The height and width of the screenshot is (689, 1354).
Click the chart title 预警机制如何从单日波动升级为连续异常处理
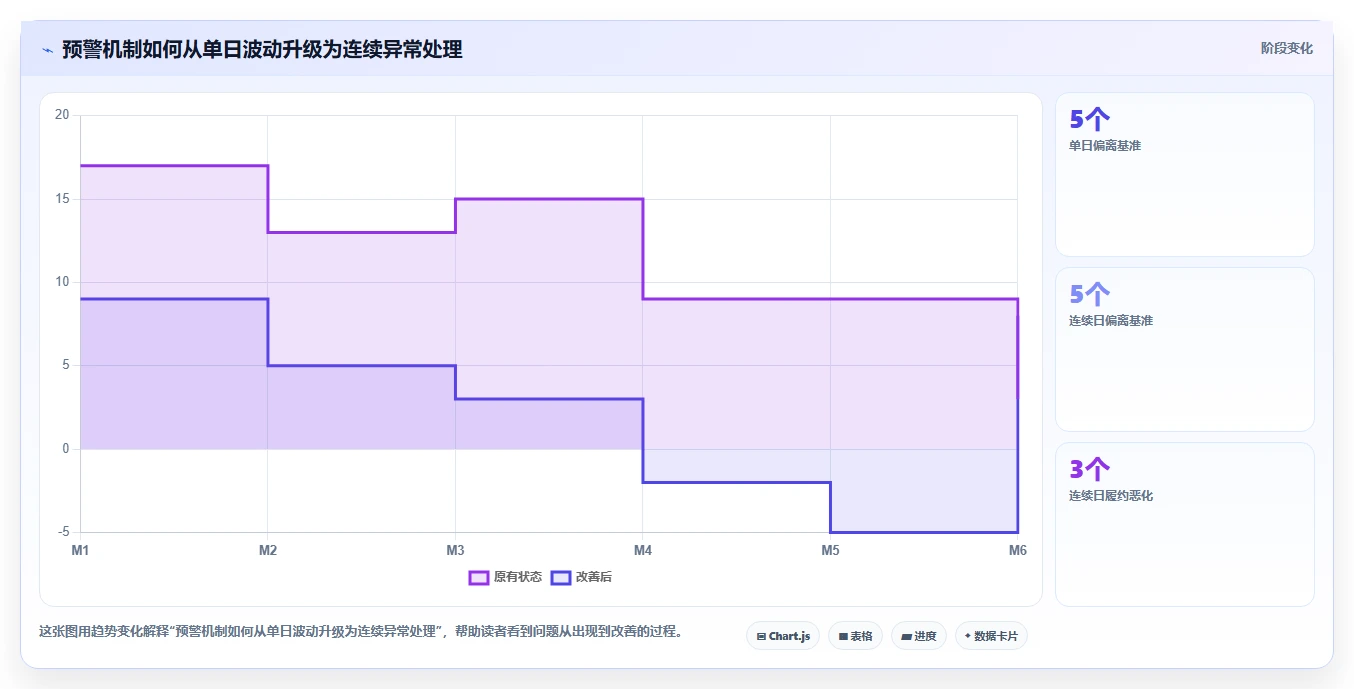coord(262,49)
